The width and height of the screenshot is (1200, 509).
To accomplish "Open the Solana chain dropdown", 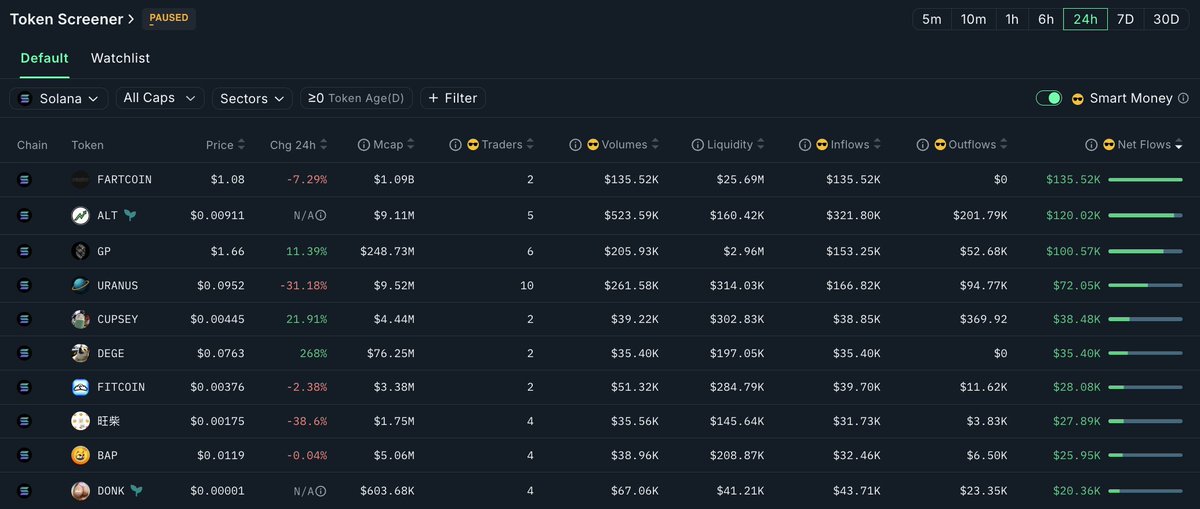I will coord(59,98).
